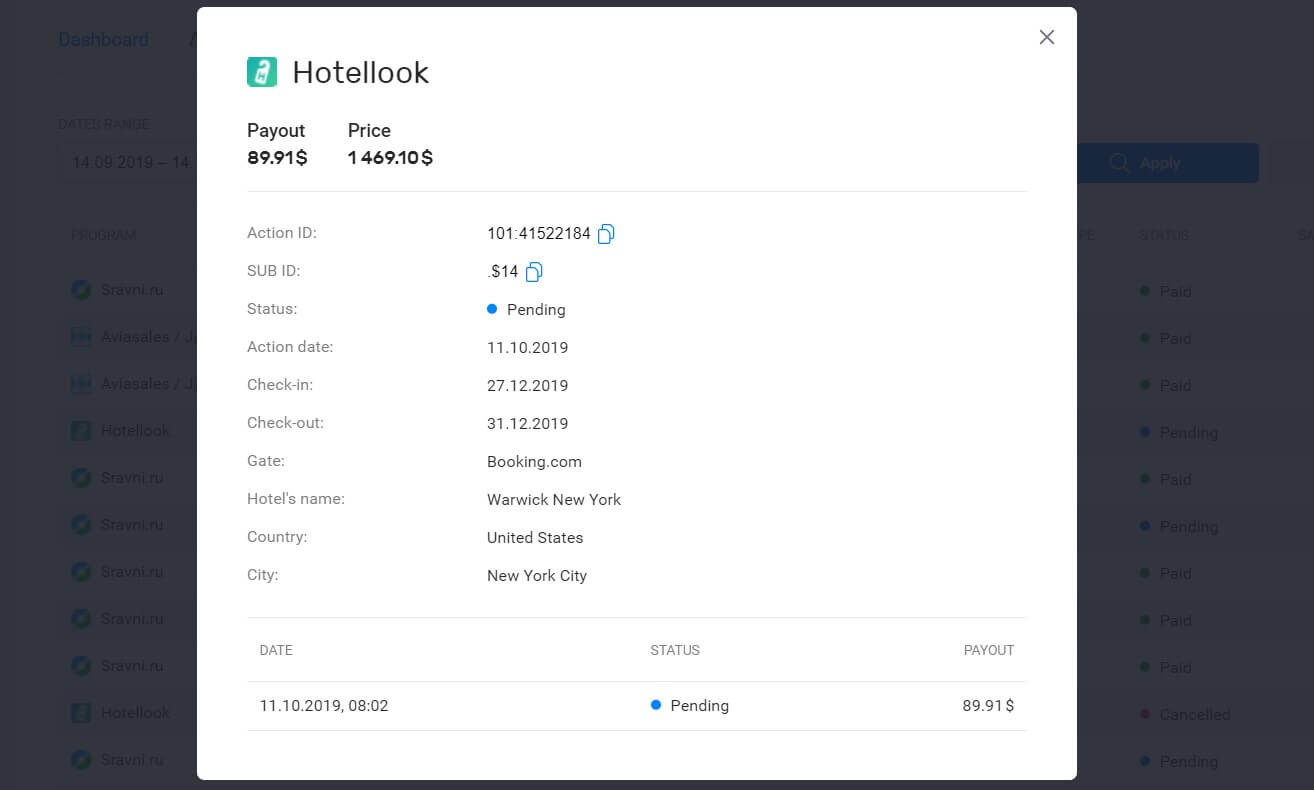Screen dimensions: 1314x790
Task: Click the Pending dot in the payout history row
Action: coord(656,705)
